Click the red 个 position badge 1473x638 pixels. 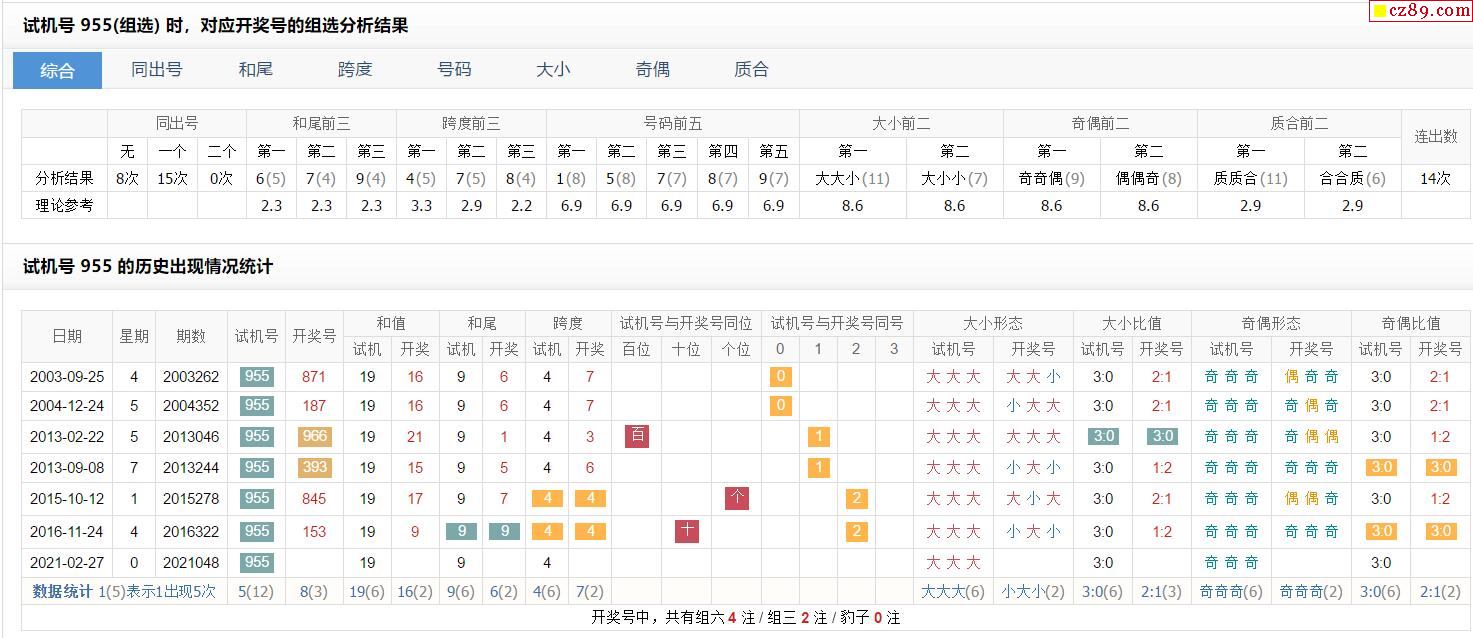pyautogui.click(x=736, y=498)
